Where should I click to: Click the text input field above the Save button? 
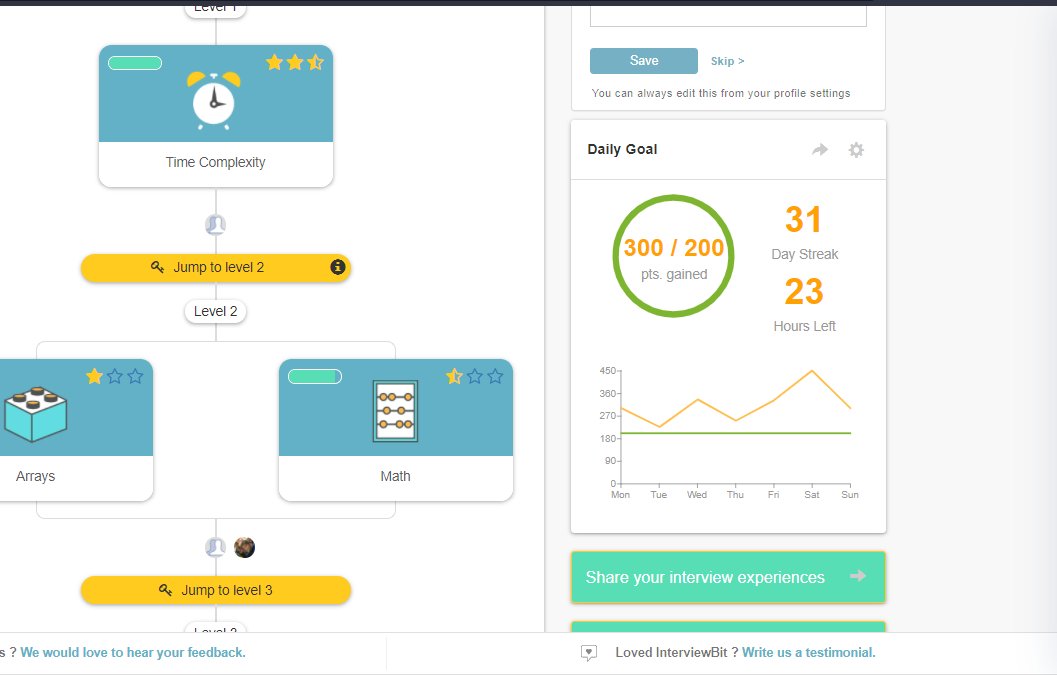coord(727,15)
